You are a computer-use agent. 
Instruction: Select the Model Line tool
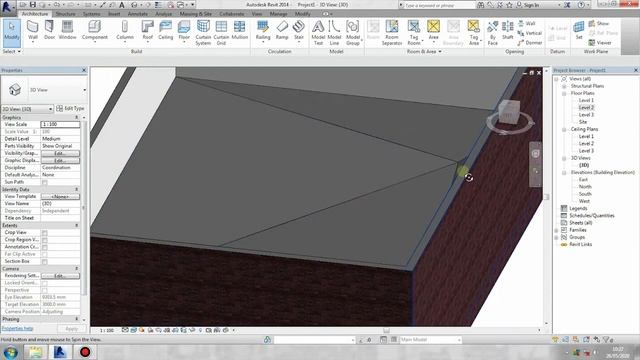334,33
